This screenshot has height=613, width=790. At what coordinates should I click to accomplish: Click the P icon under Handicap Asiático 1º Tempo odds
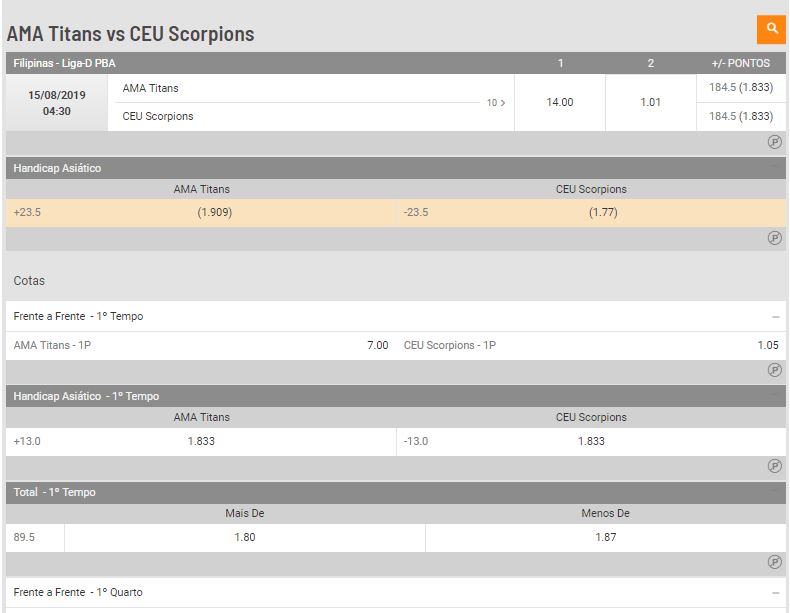(774, 466)
